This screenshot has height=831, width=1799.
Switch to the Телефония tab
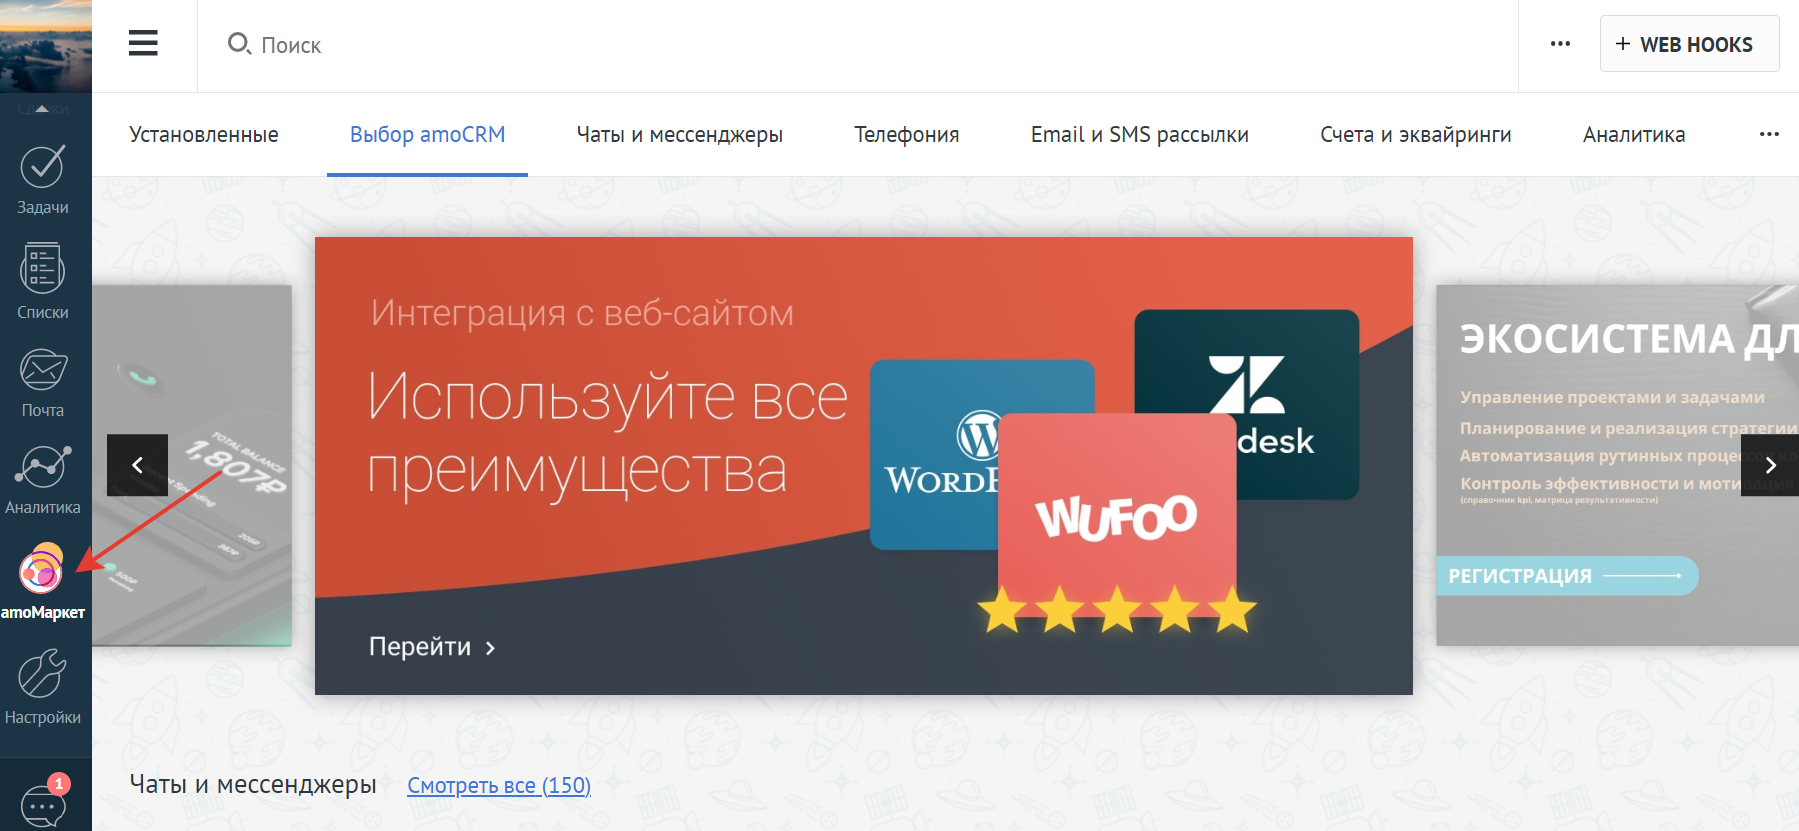point(906,135)
